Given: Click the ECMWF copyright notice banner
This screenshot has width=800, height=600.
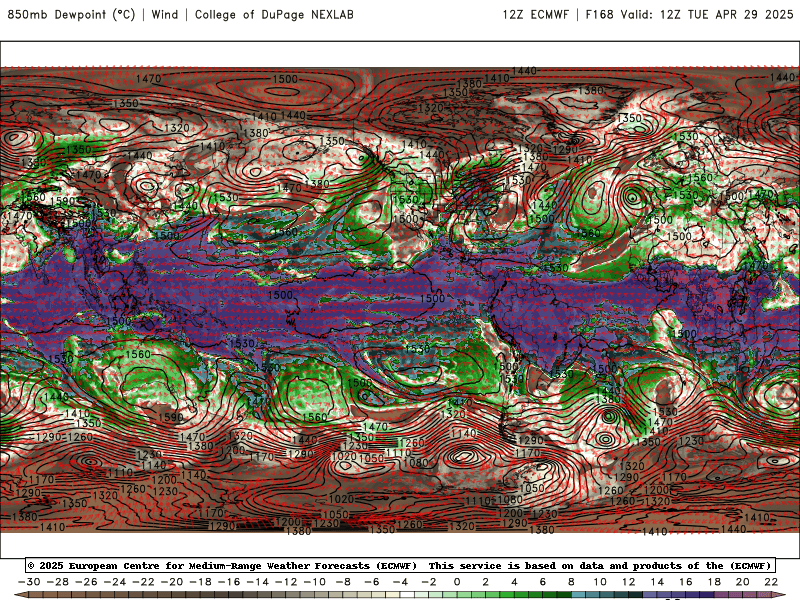Looking at the screenshot, I should pos(400,565).
